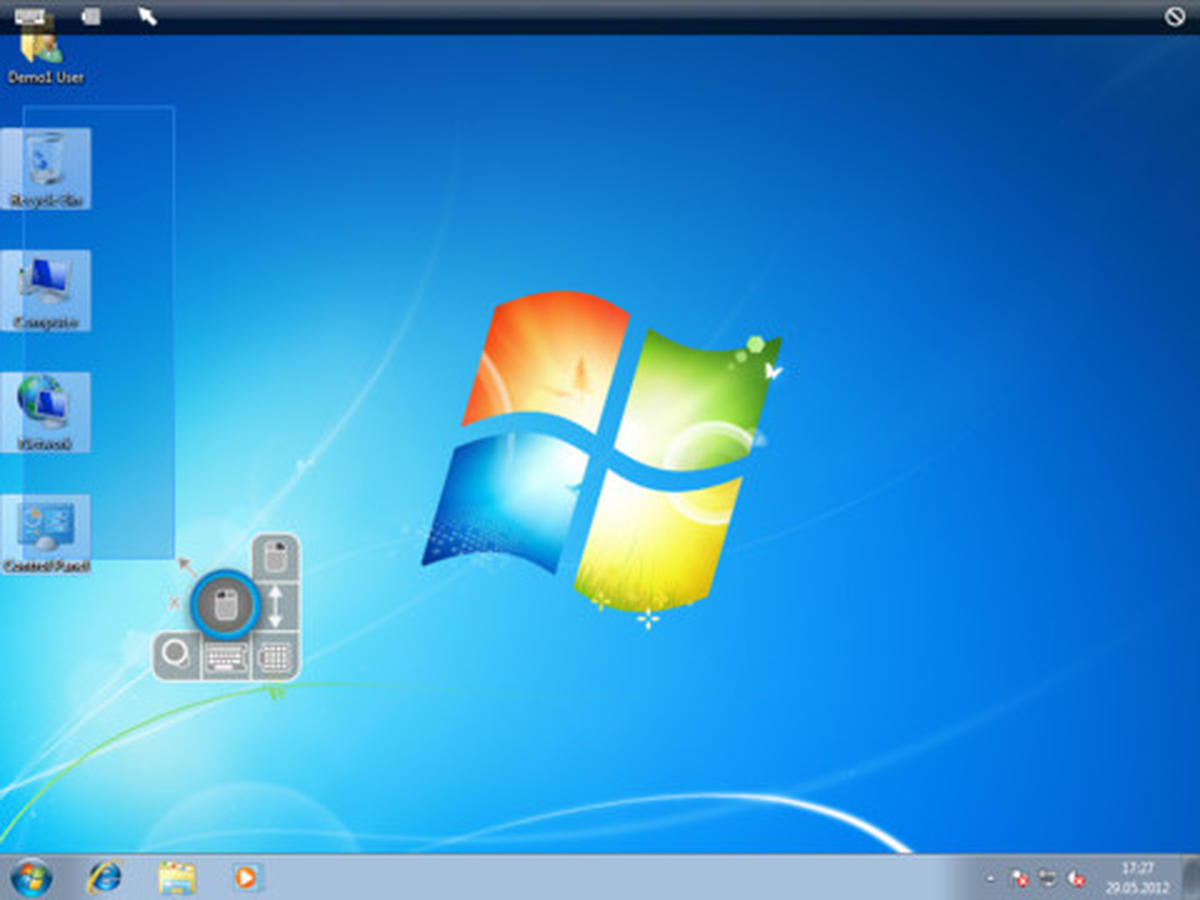Click the clock and date in the system tray
1200x900 pixels.
coord(1140,878)
